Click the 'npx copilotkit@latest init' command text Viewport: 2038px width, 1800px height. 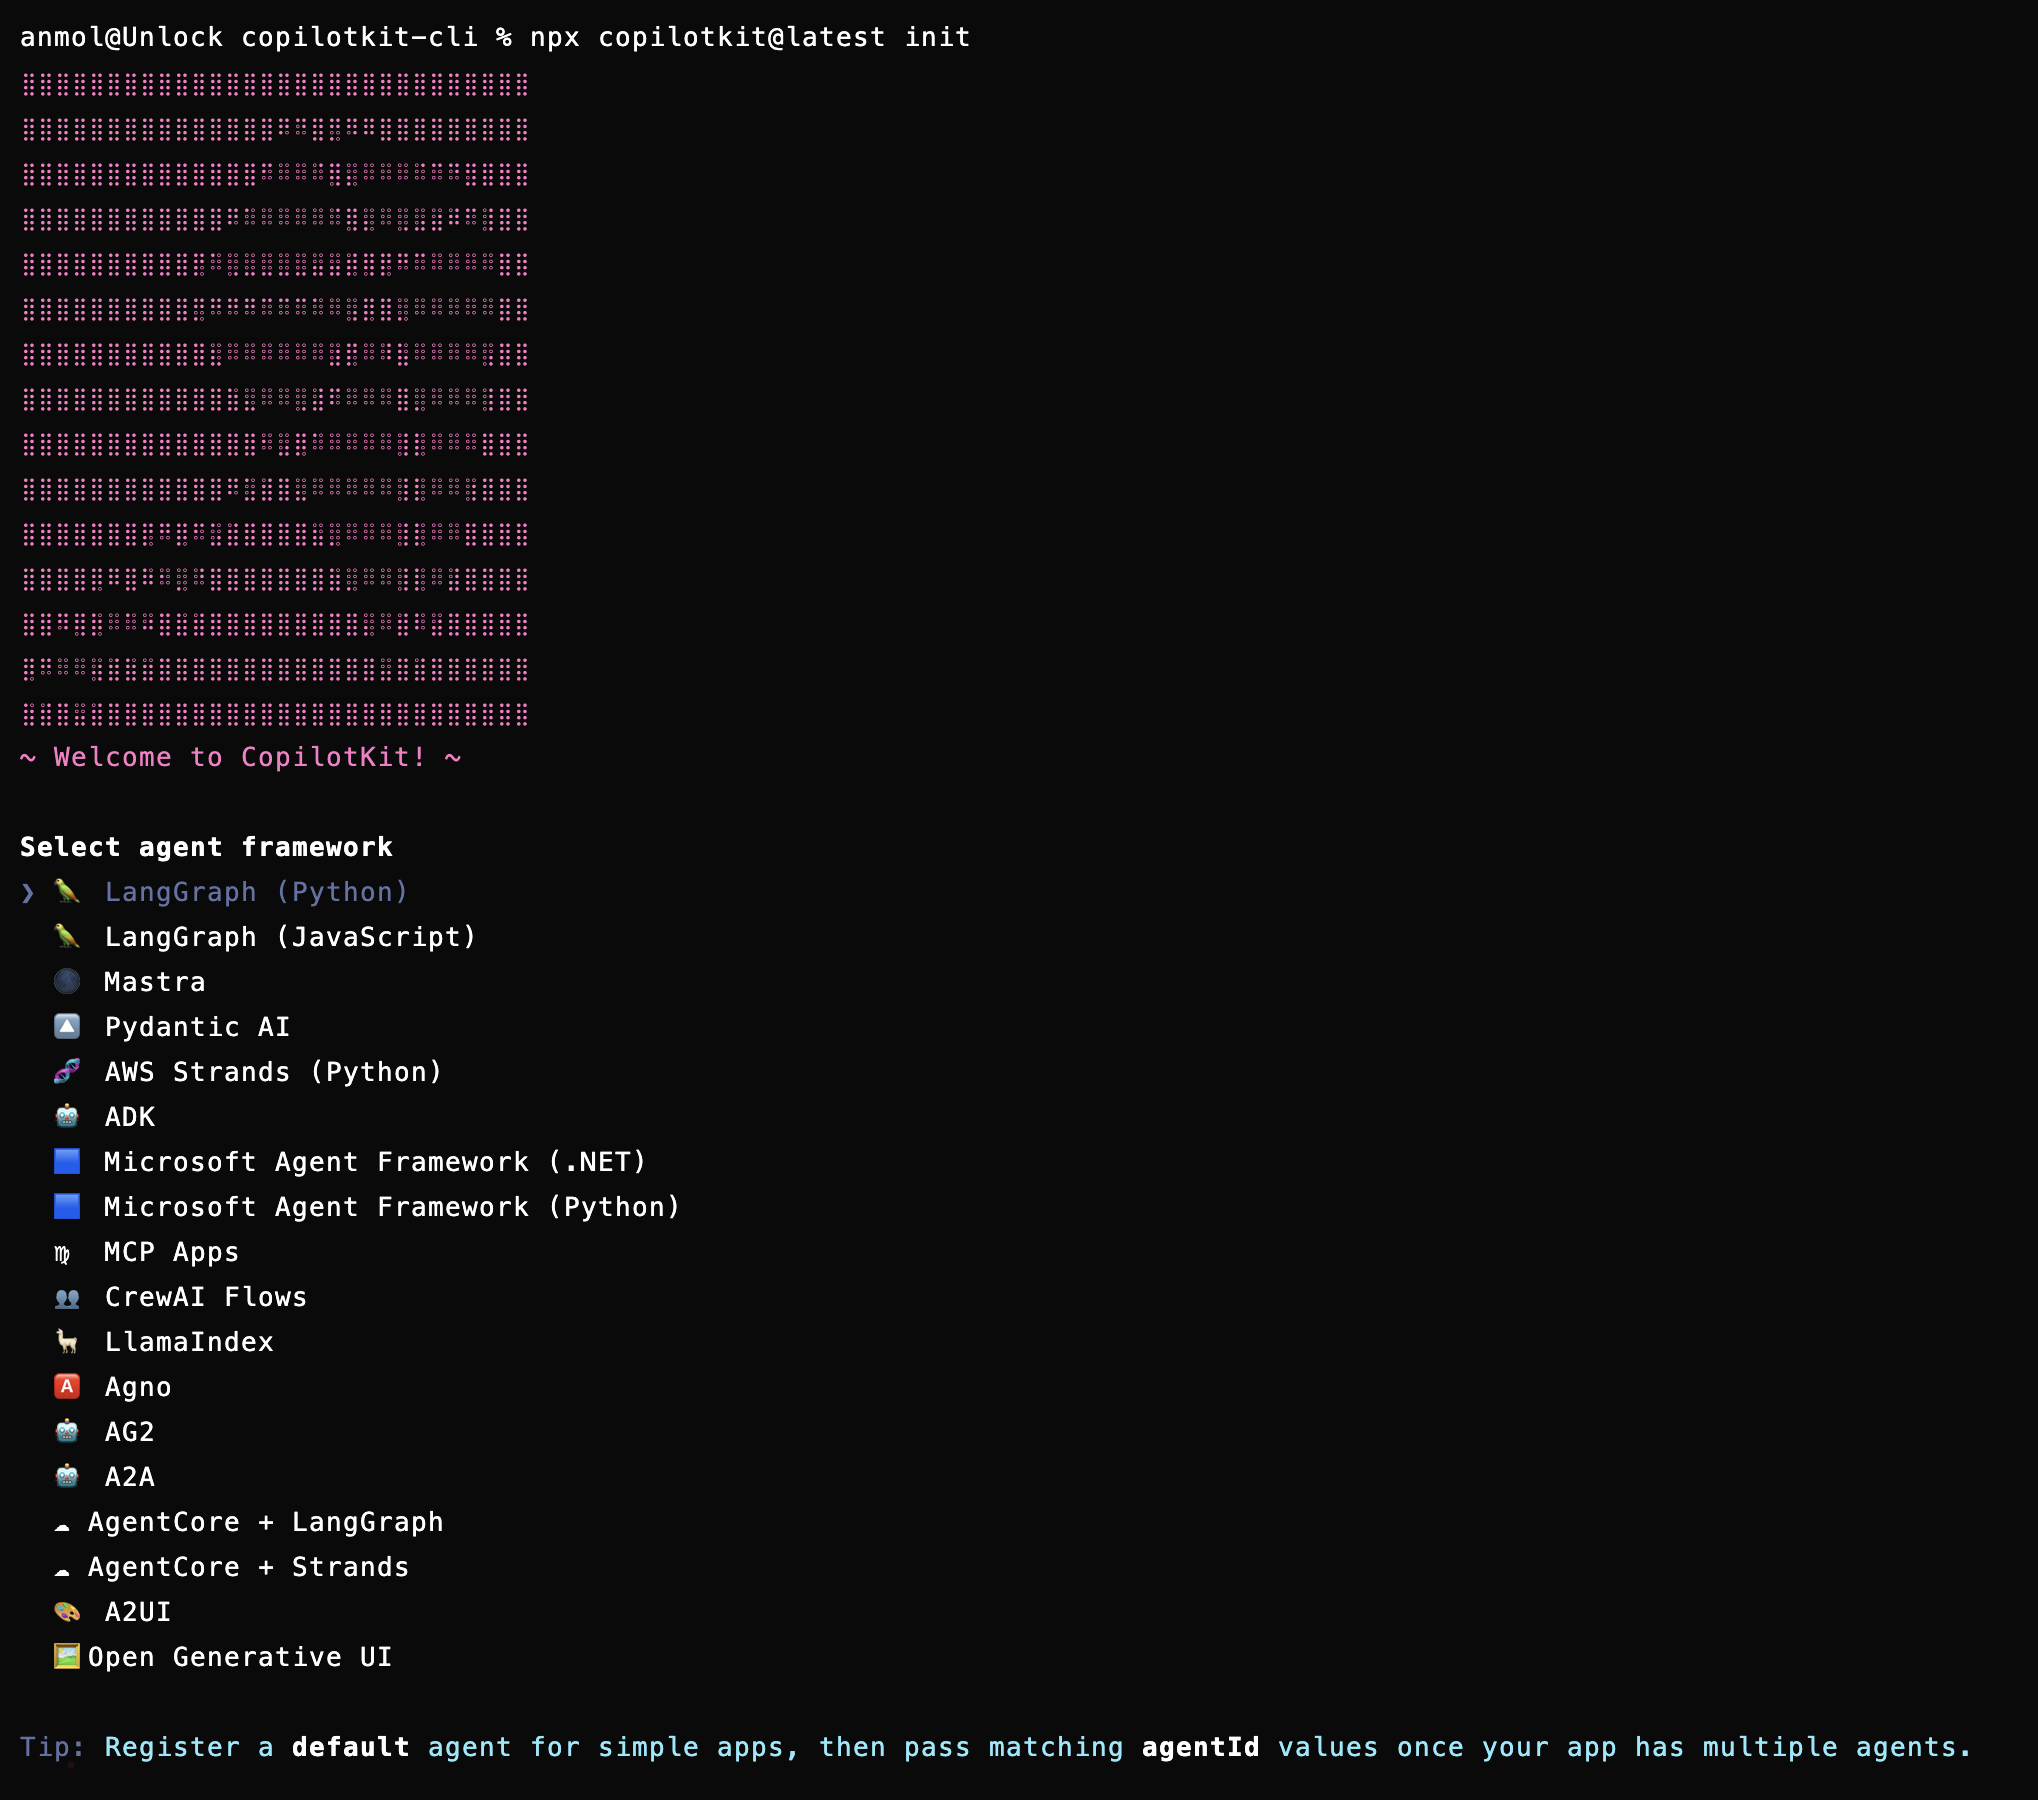click(750, 37)
